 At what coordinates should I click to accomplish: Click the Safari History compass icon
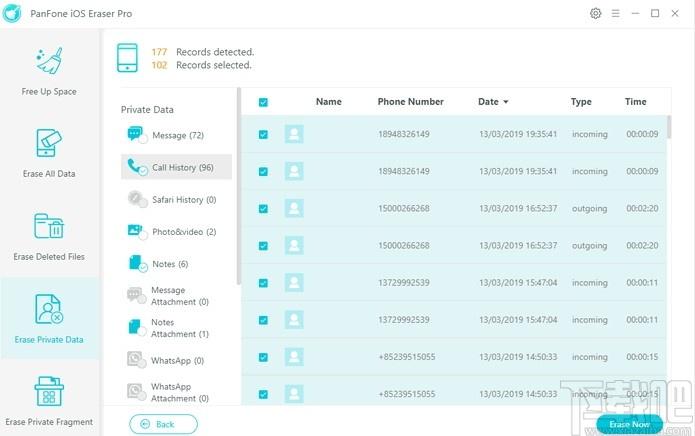point(136,199)
